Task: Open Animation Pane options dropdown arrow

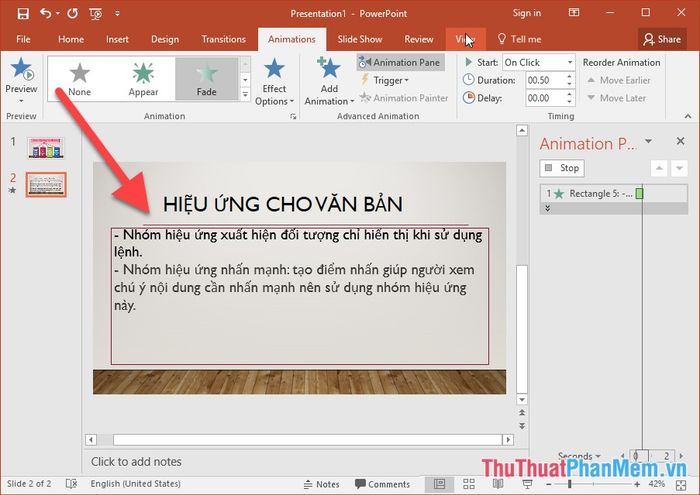Action: (x=648, y=141)
